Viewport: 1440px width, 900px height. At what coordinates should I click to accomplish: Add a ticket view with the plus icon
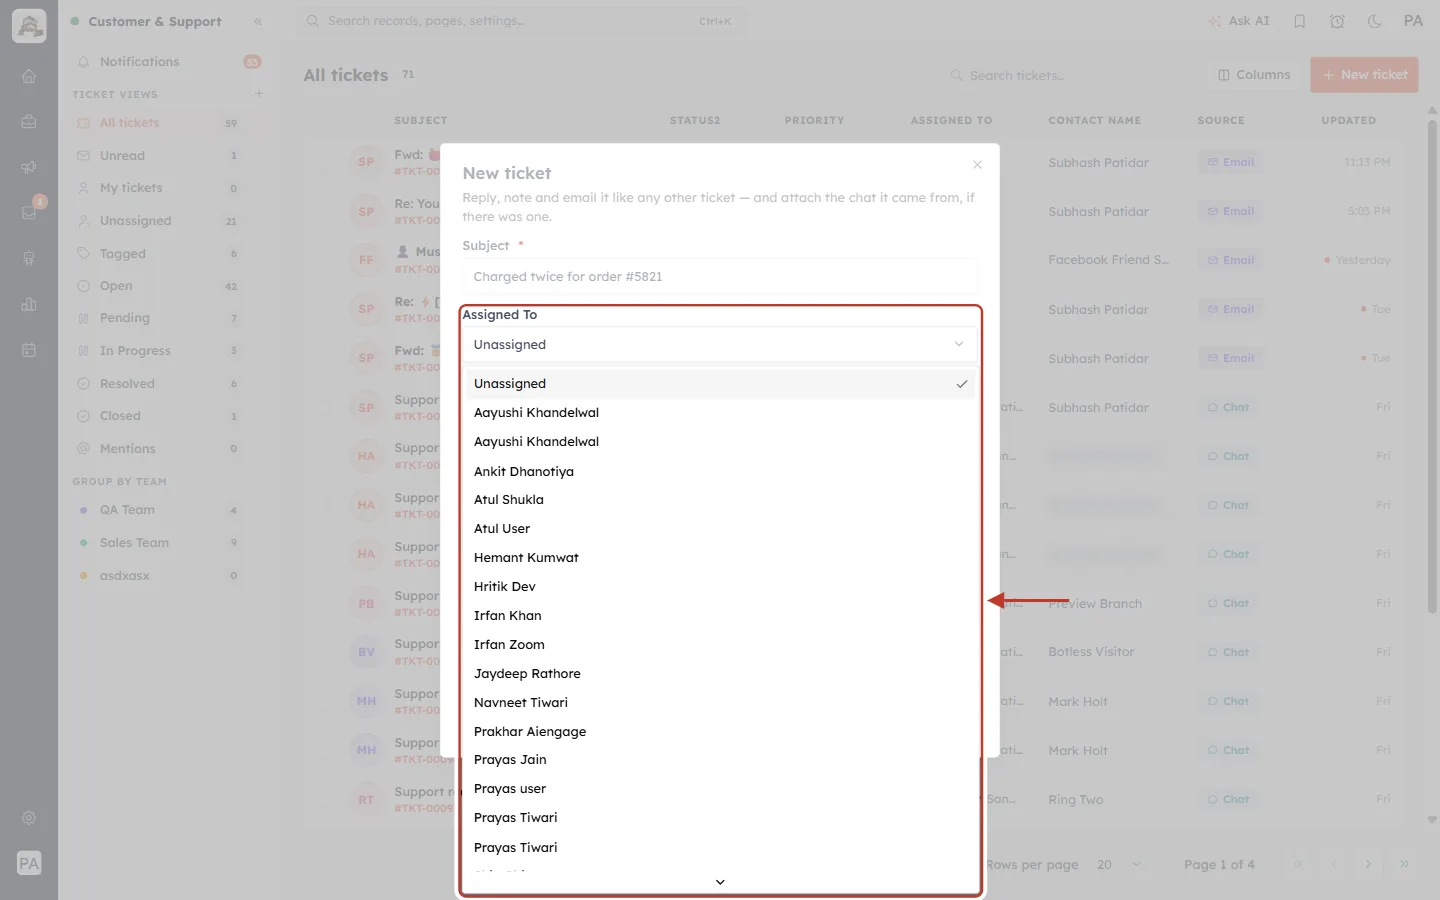click(x=259, y=94)
